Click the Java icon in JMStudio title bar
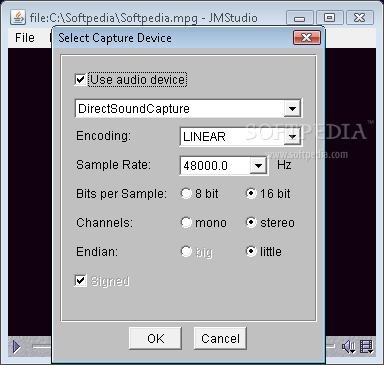 pos(18,17)
